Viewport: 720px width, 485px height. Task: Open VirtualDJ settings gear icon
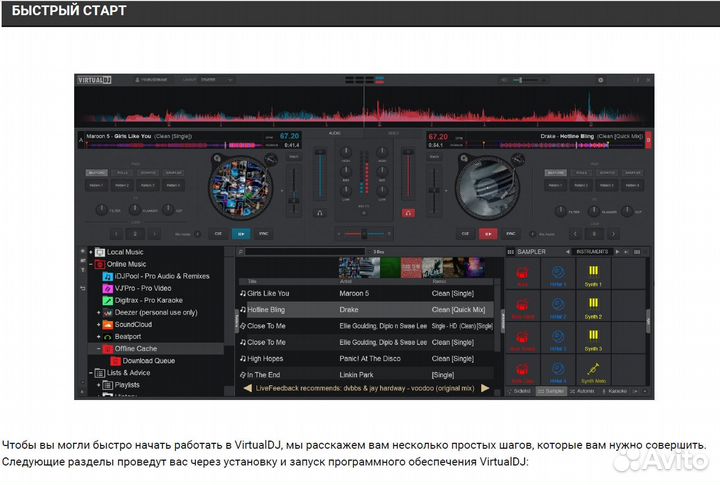click(600, 80)
